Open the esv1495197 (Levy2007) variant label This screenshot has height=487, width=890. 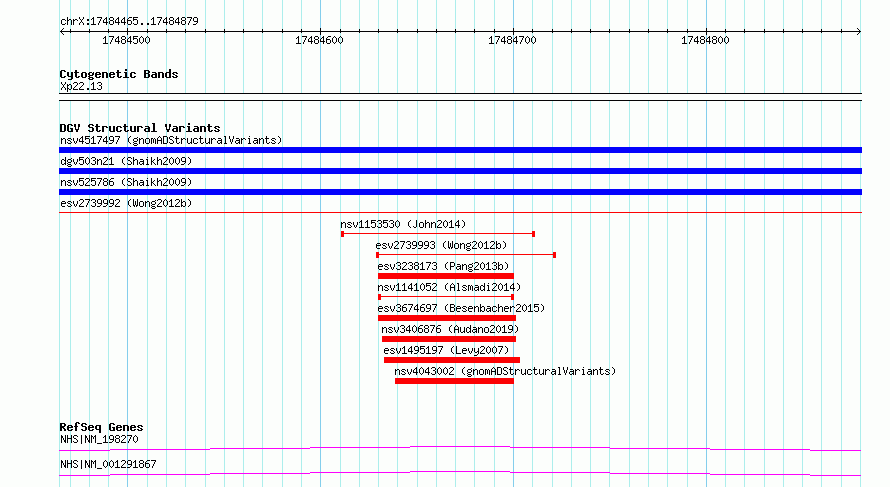(446, 350)
